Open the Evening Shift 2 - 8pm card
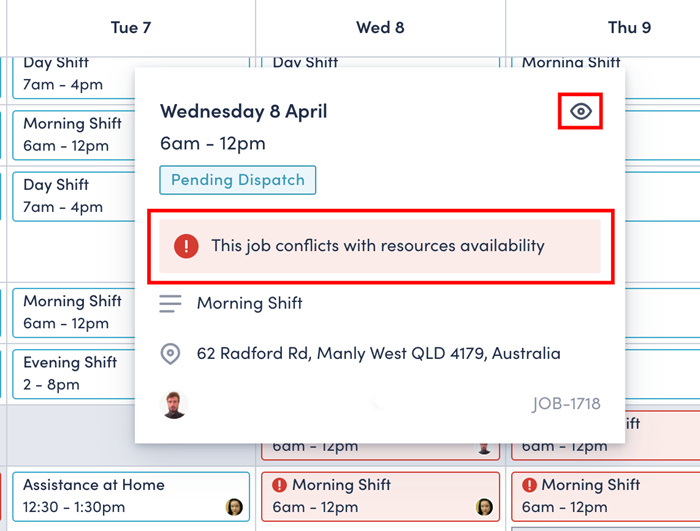 pos(74,374)
